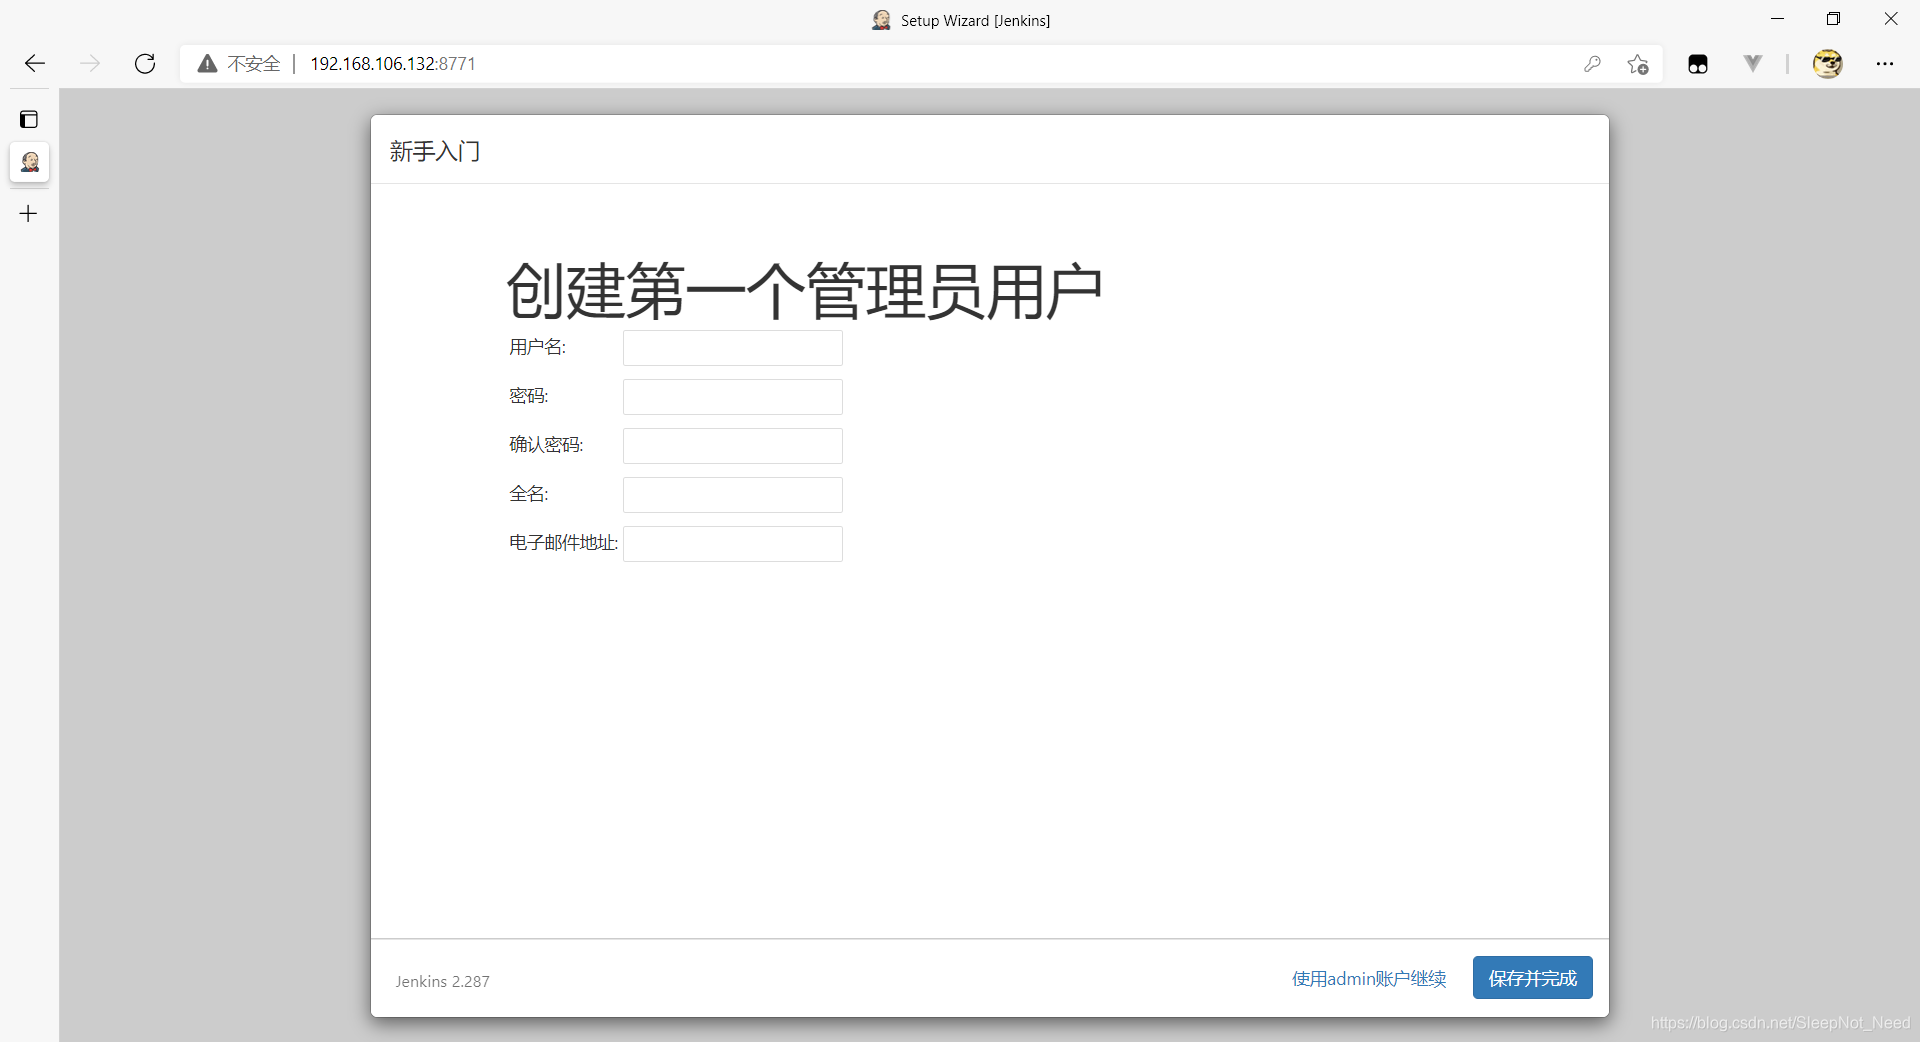1920x1042 pixels.
Task: Open saved password key icon
Action: 1592,64
